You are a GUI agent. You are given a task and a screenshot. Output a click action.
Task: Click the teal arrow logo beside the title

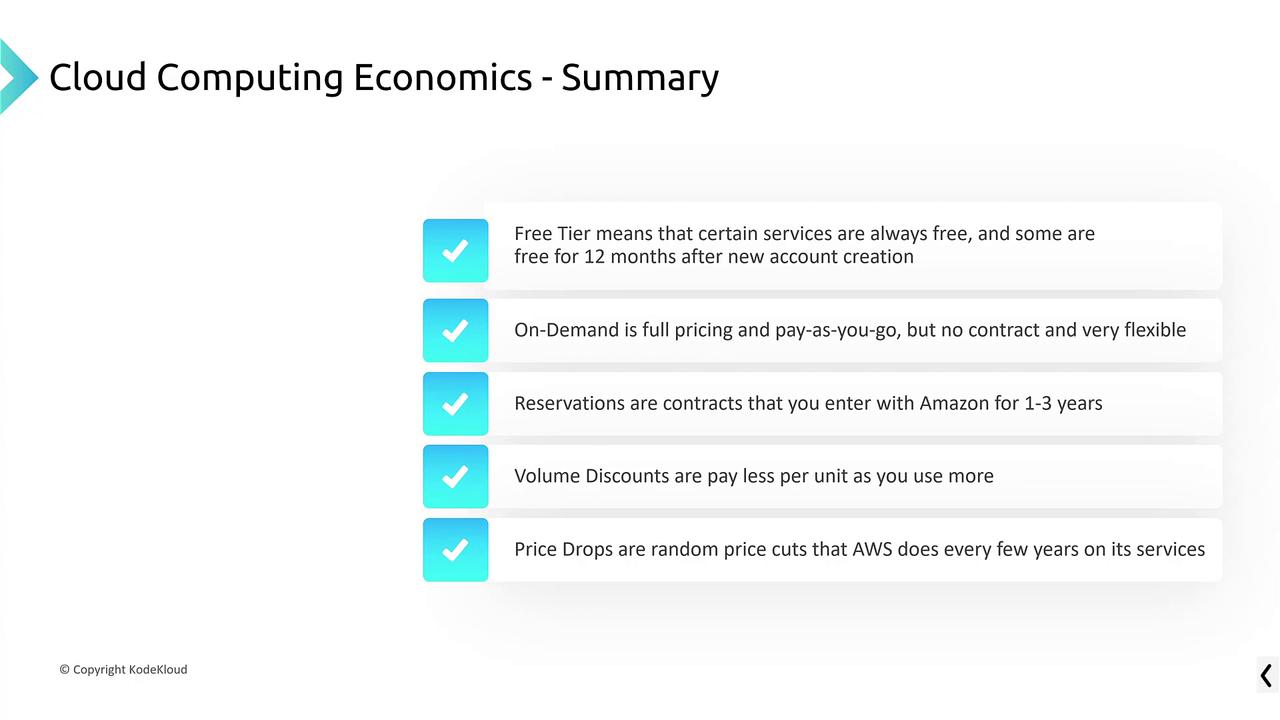pyautogui.click(x=17, y=76)
